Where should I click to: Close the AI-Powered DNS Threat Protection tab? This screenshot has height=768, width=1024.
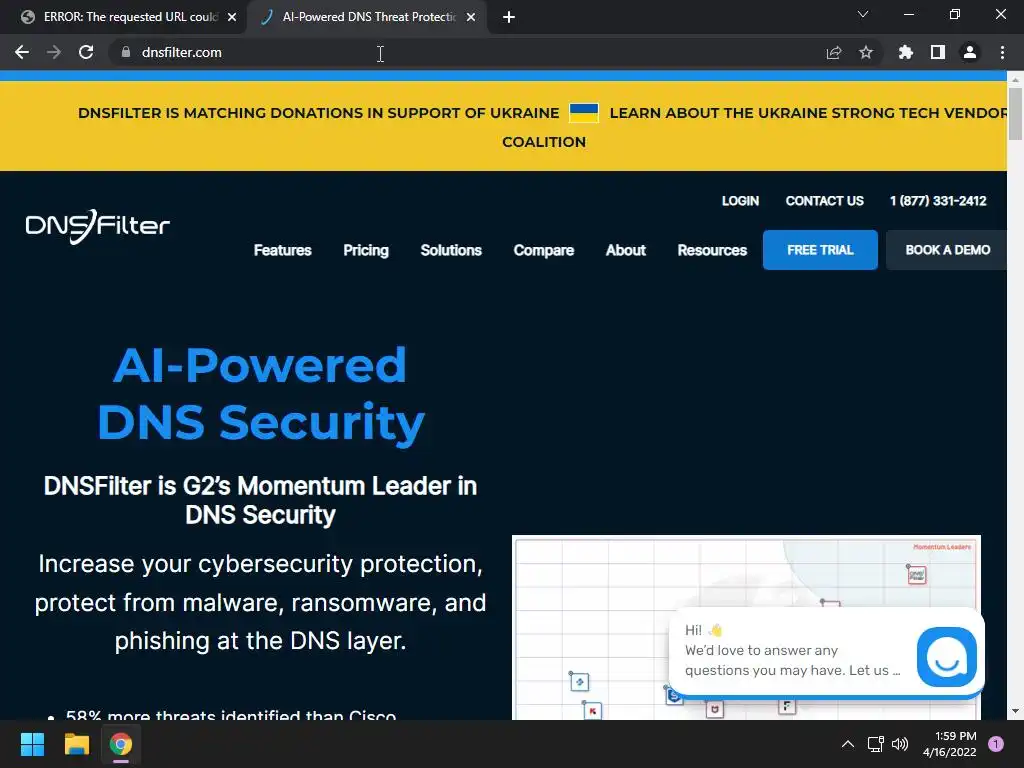tap(471, 17)
